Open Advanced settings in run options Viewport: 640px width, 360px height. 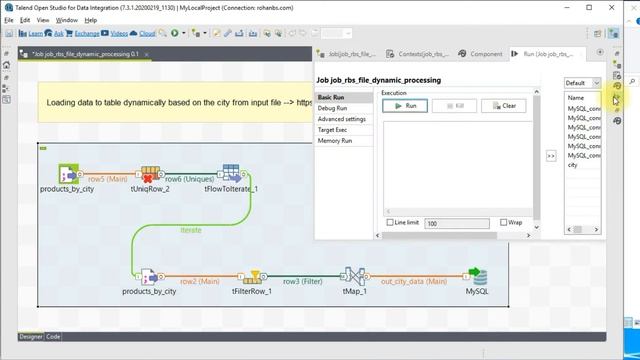344,119
